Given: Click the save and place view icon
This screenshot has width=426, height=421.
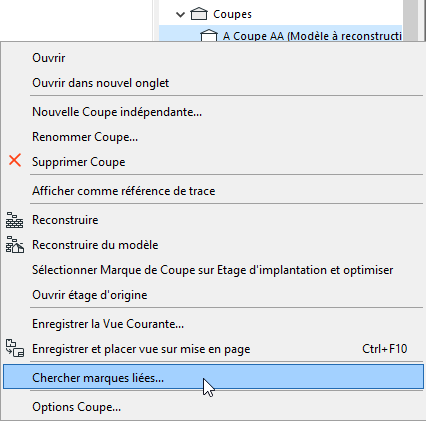Looking at the screenshot, I should (x=15, y=348).
